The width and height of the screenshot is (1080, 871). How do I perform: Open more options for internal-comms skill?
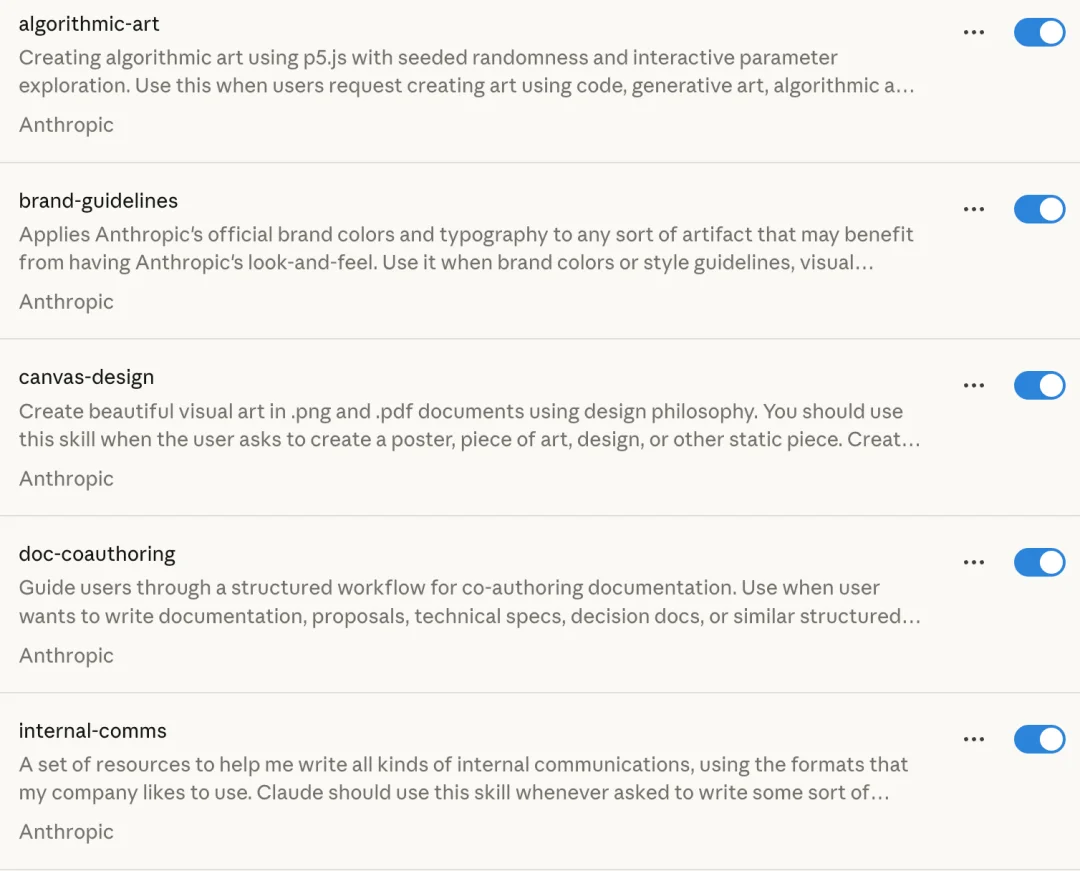tap(973, 739)
